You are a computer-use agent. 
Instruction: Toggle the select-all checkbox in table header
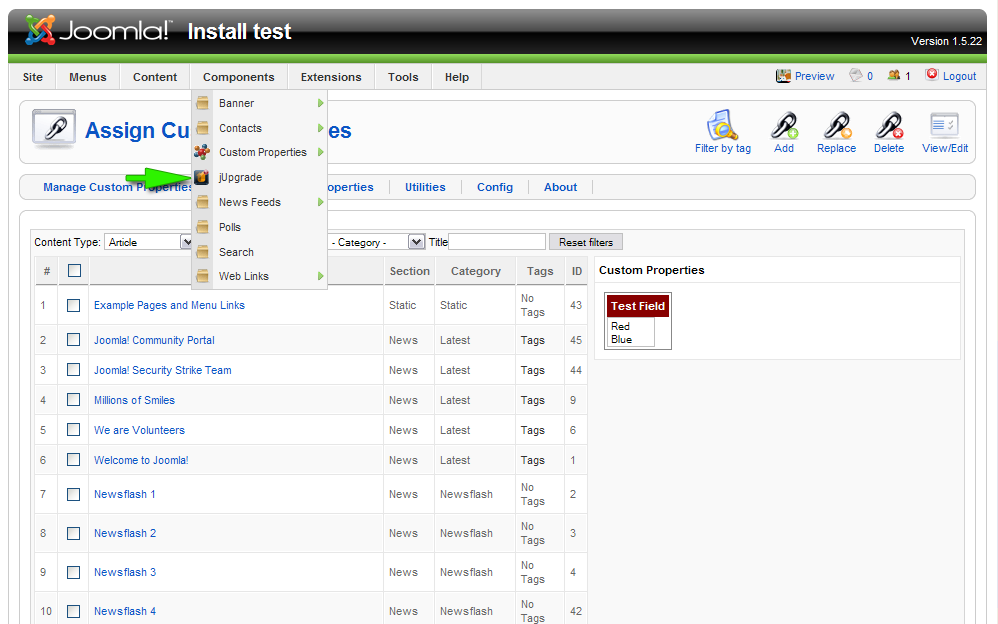point(74,271)
